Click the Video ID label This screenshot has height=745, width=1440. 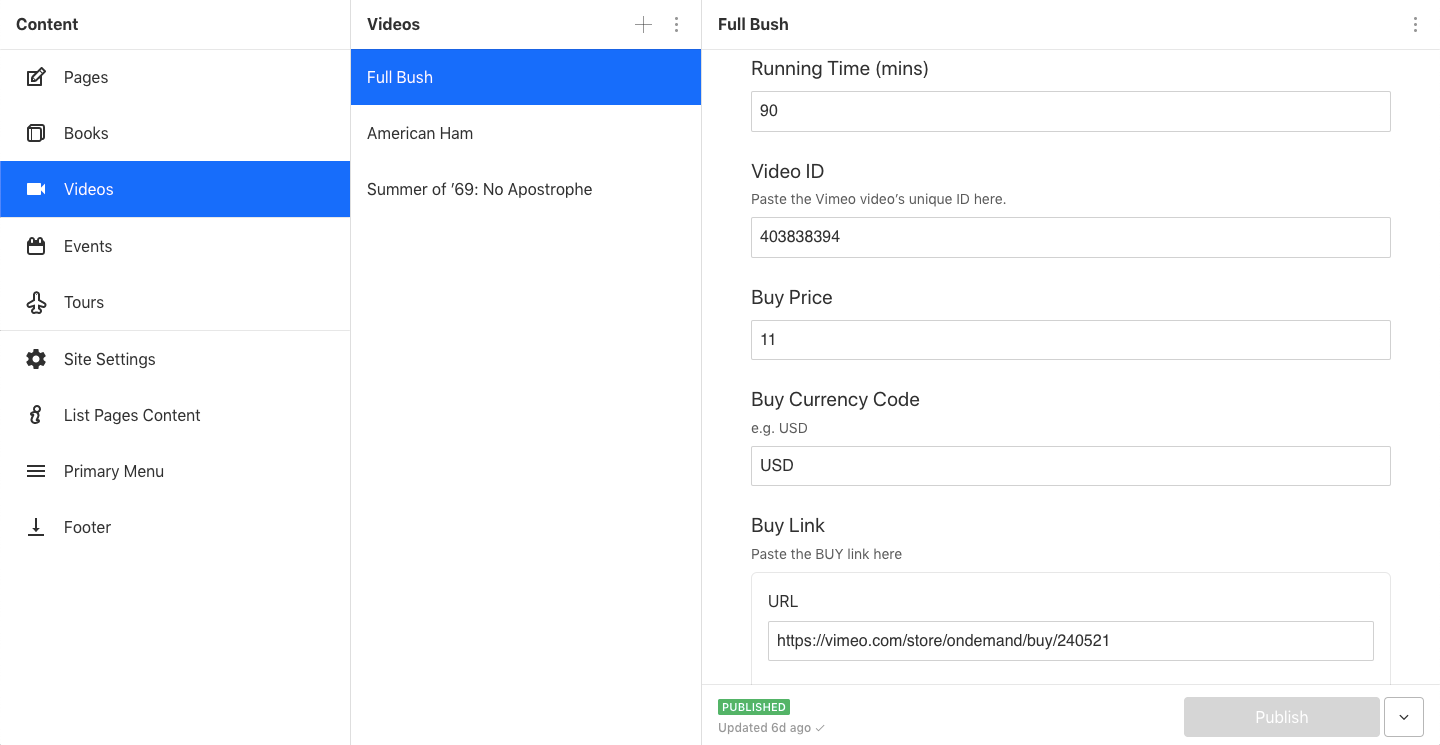pyautogui.click(x=788, y=171)
